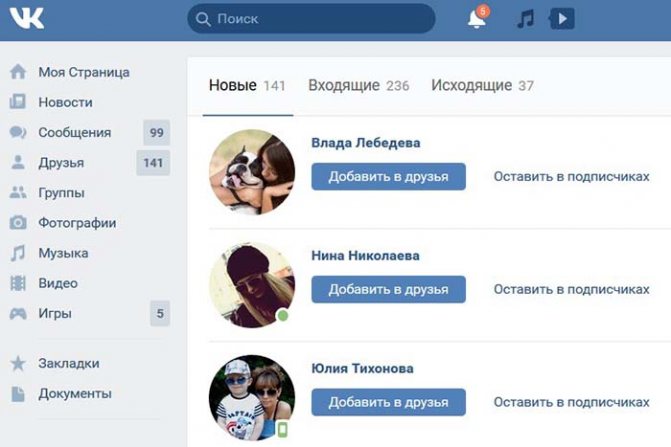This screenshot has height=447, width=671.
Task: Switch to the Исходящие tab
Action: 482,86
